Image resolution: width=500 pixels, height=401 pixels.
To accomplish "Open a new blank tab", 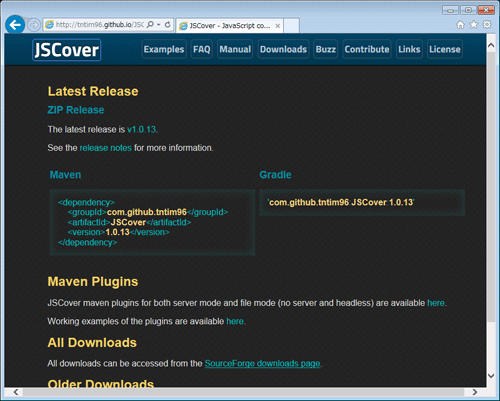I will 291,26.
